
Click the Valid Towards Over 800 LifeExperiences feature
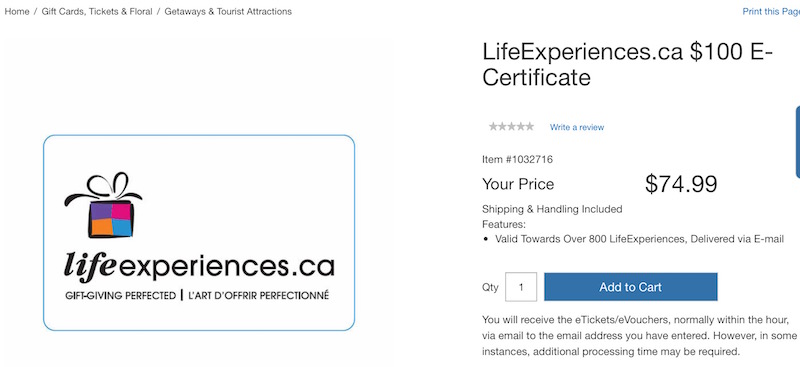click(639, 239)
